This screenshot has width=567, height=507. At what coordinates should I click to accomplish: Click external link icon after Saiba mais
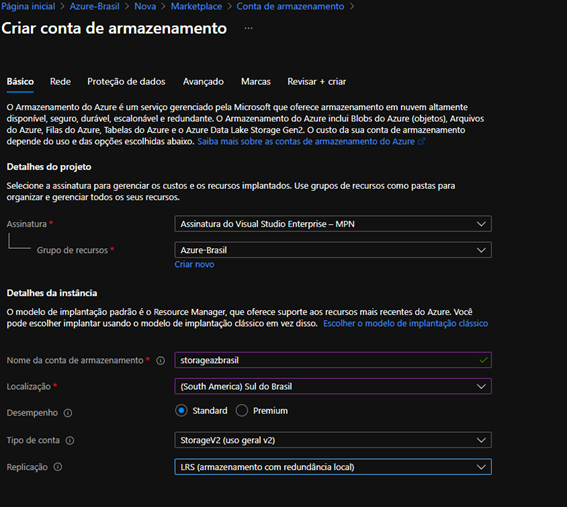pyautogui.click(x=421, y=141)
